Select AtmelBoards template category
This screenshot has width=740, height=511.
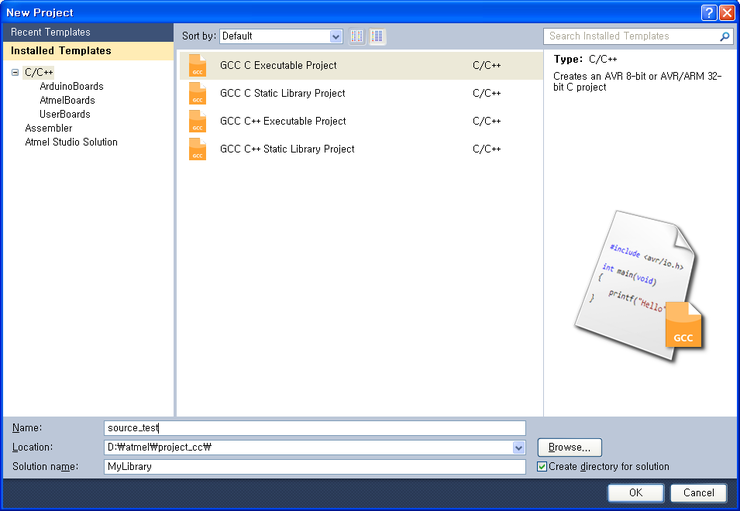(67, 101)
